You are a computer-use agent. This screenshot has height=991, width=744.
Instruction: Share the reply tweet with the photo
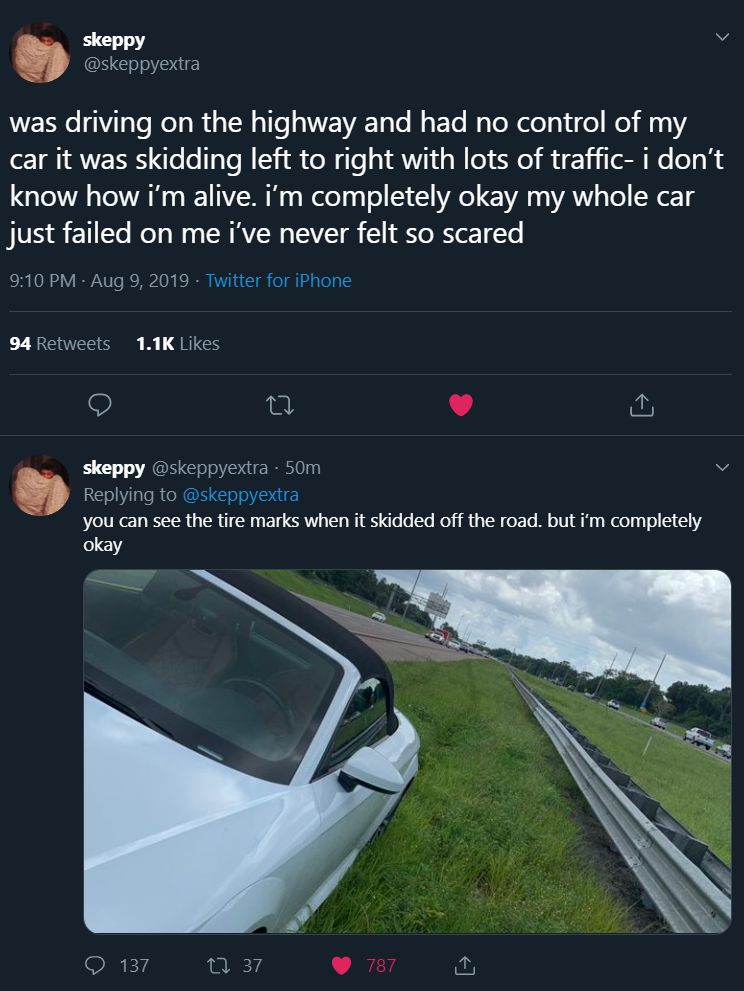[463, 965]
